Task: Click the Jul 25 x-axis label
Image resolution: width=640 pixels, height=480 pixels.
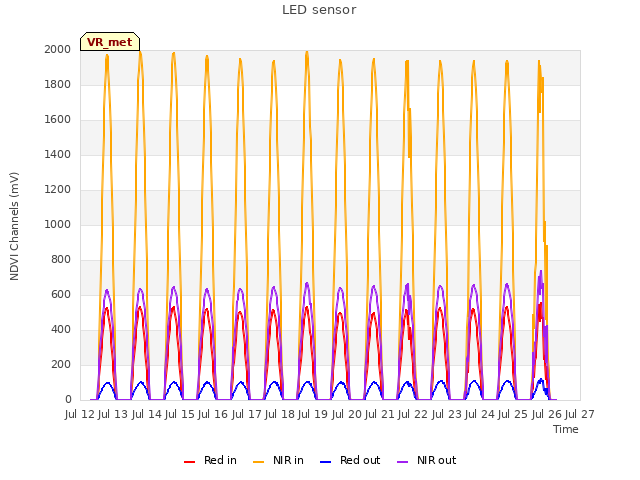Action: point(513,414)
